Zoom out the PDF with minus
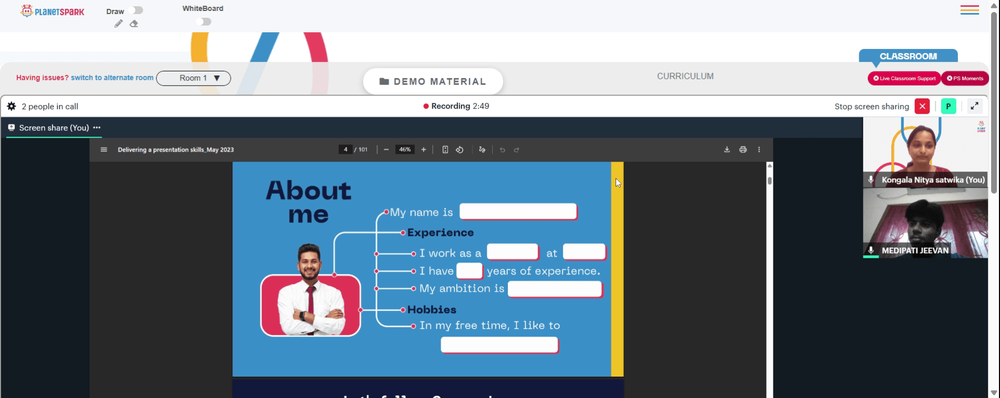The image size is (1000, 398). (386, 150)
